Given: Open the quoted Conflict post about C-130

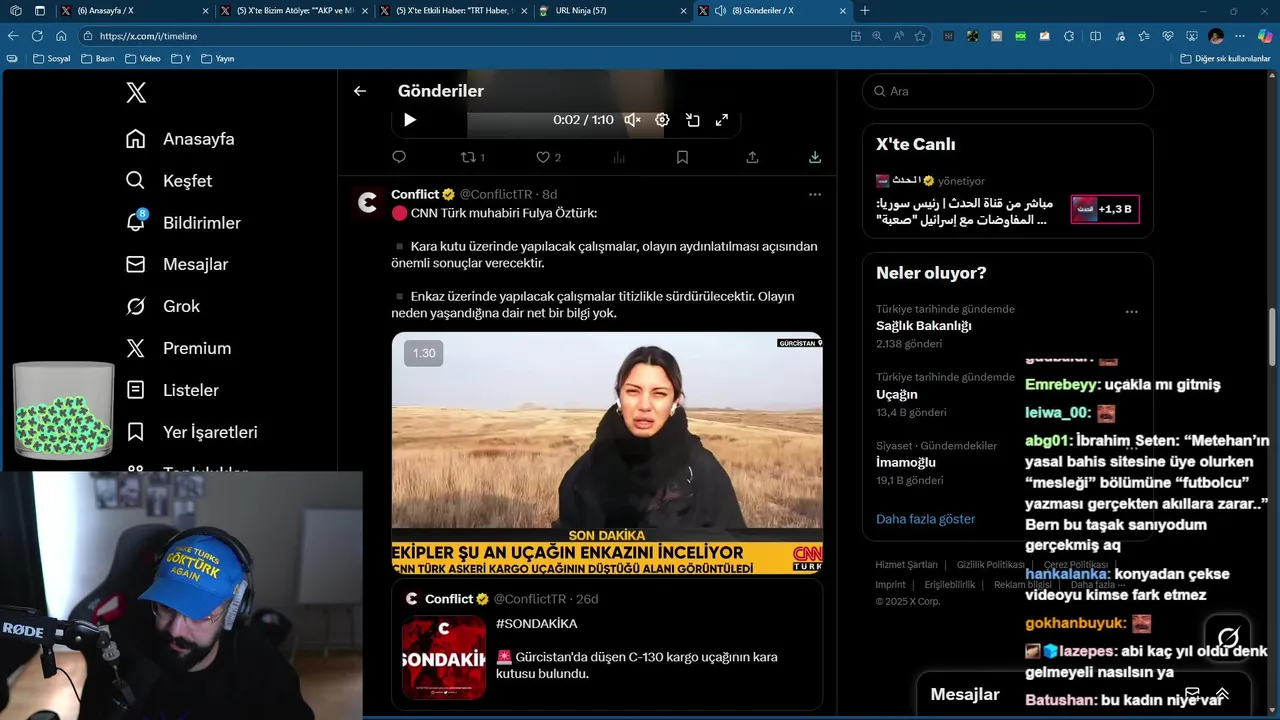Looking at the screenshot, I should [x=607, y=646].
